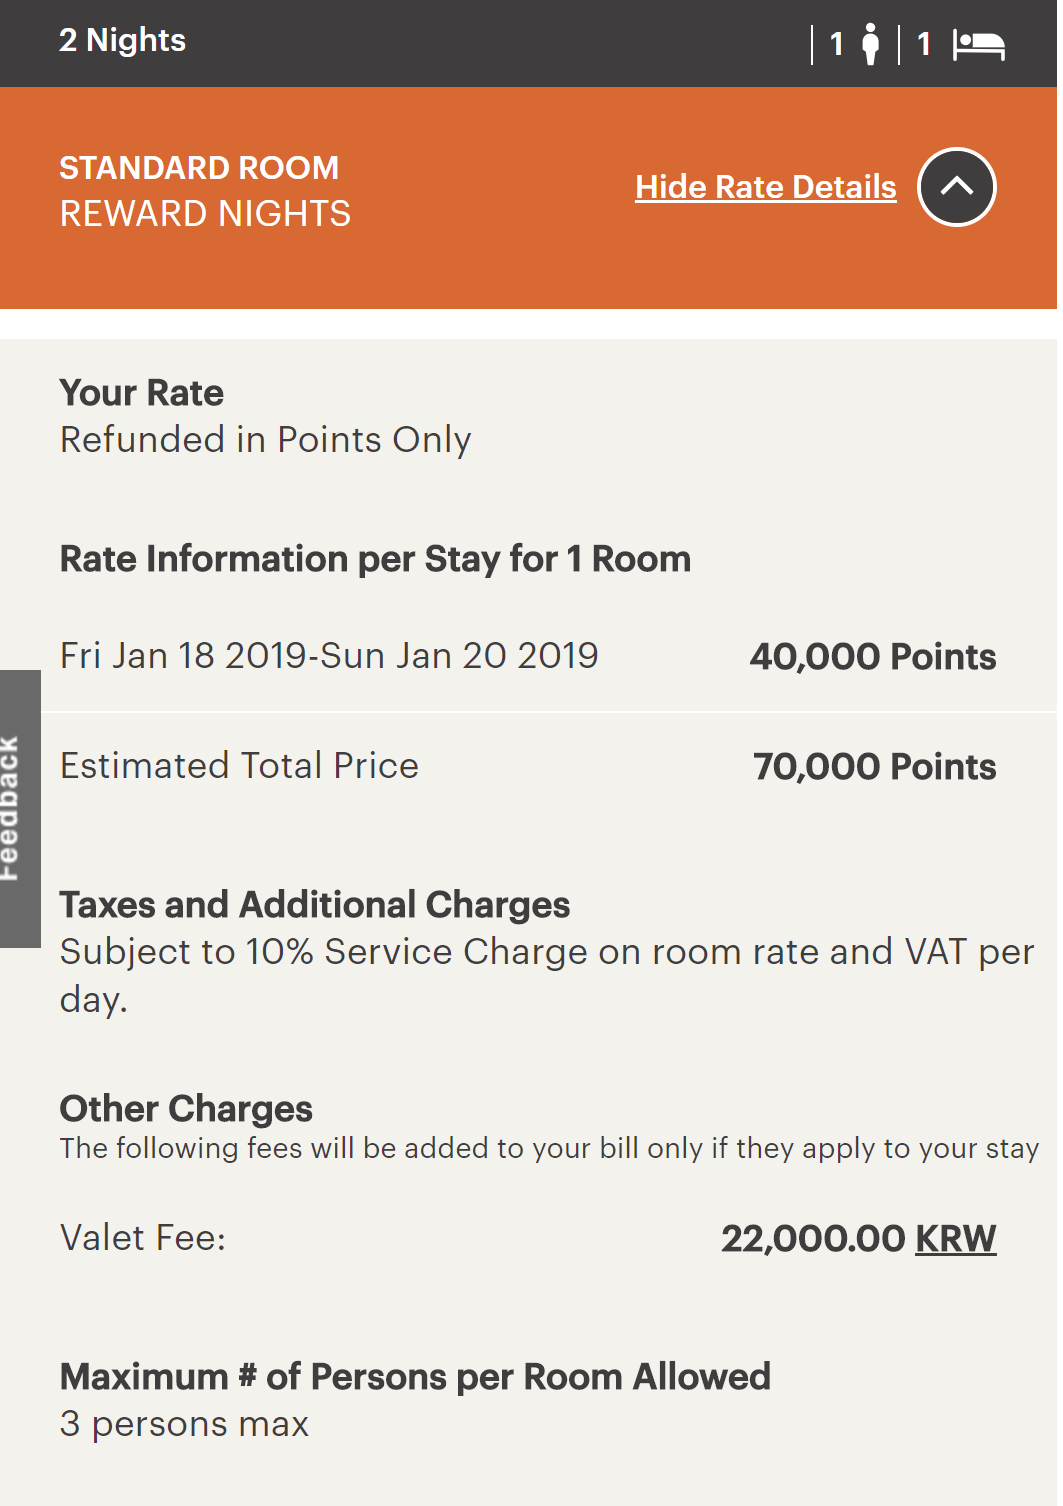Click the Hide Rate Details link
This screenshot has width=1063, height=1506.
tap(766, 187)
